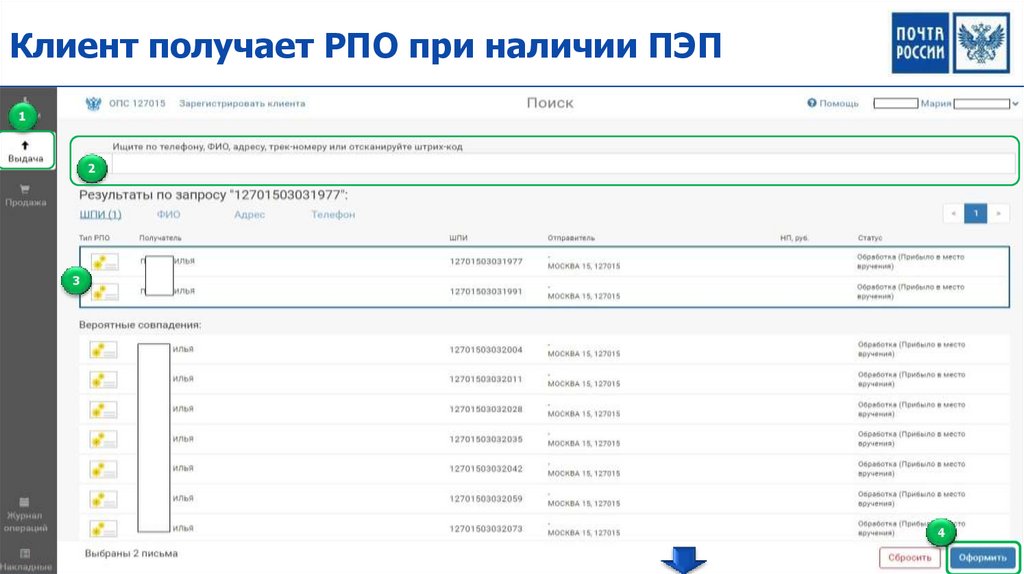Click the Поиск page title
The height and width of the screenshot is (574, 1024).
[550, 103]
